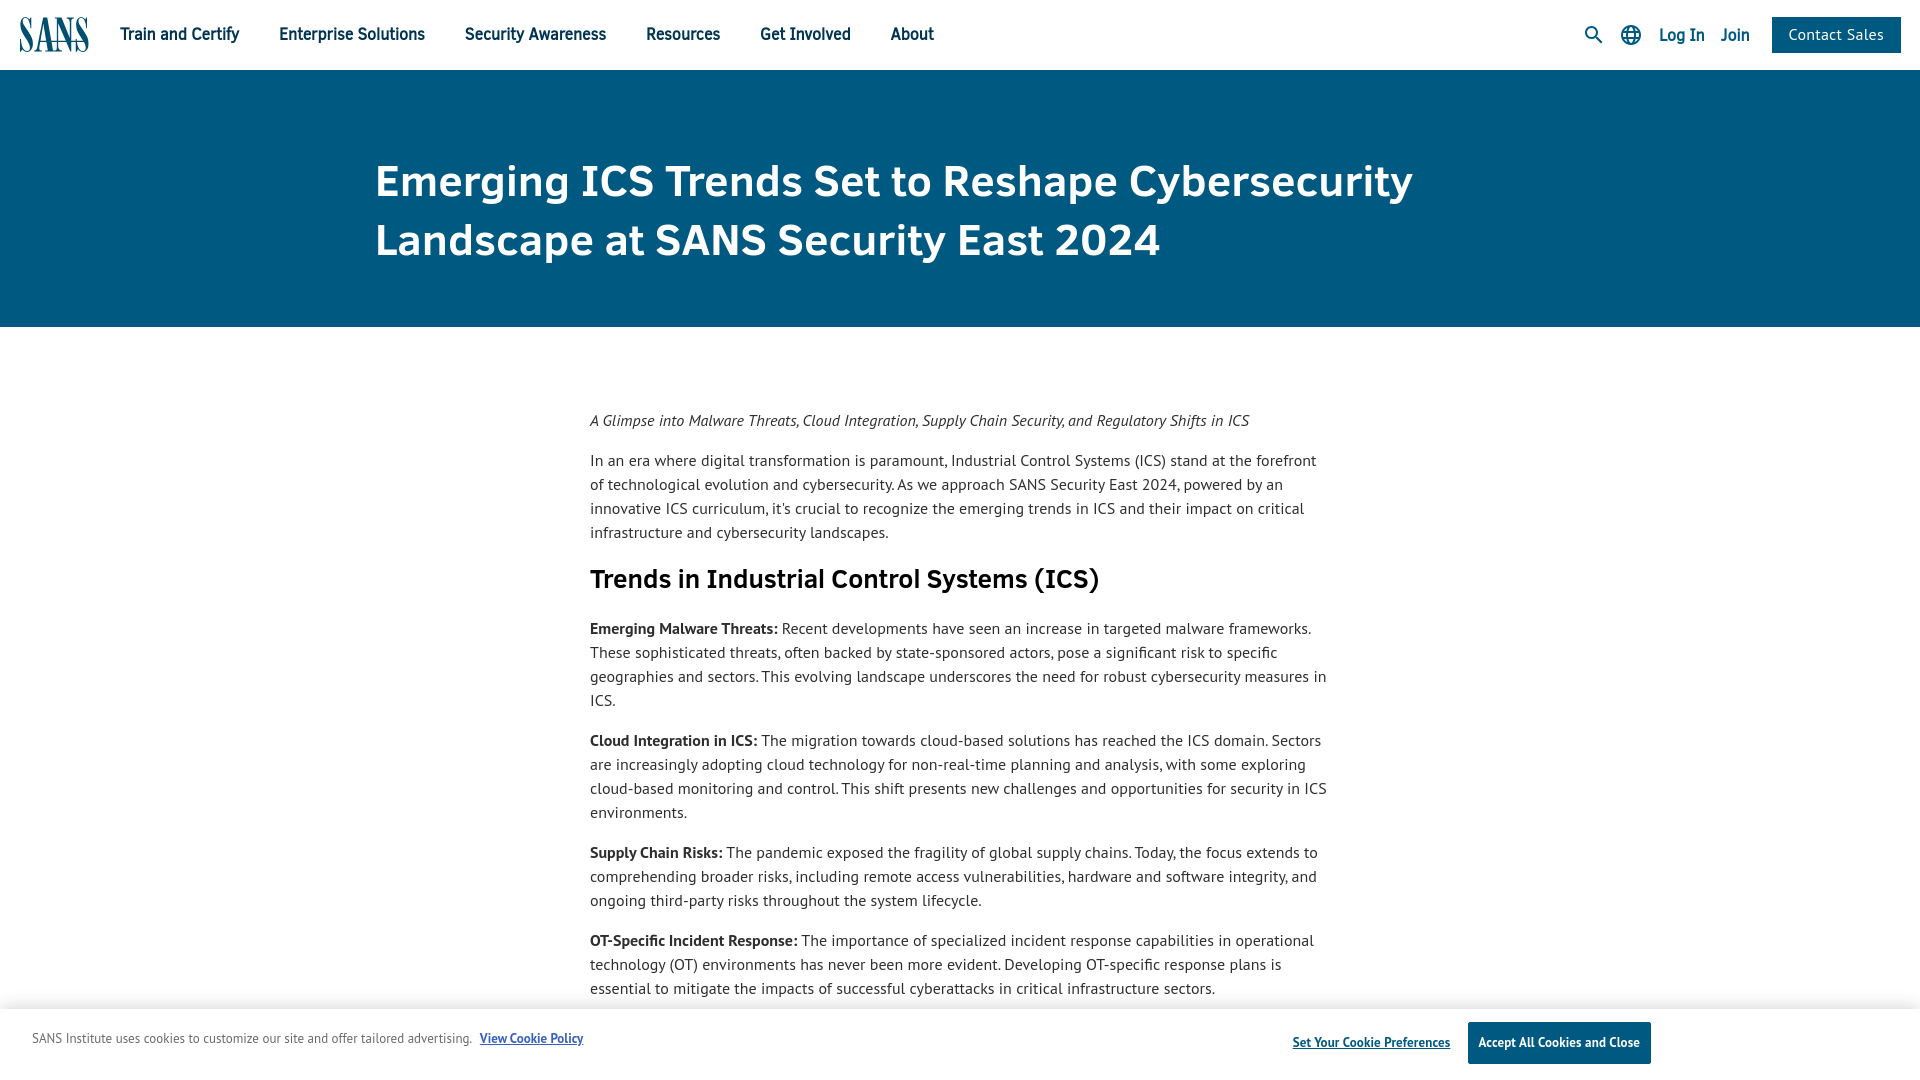
Task: Expand the Resources navigation menu
Action: 683,34
